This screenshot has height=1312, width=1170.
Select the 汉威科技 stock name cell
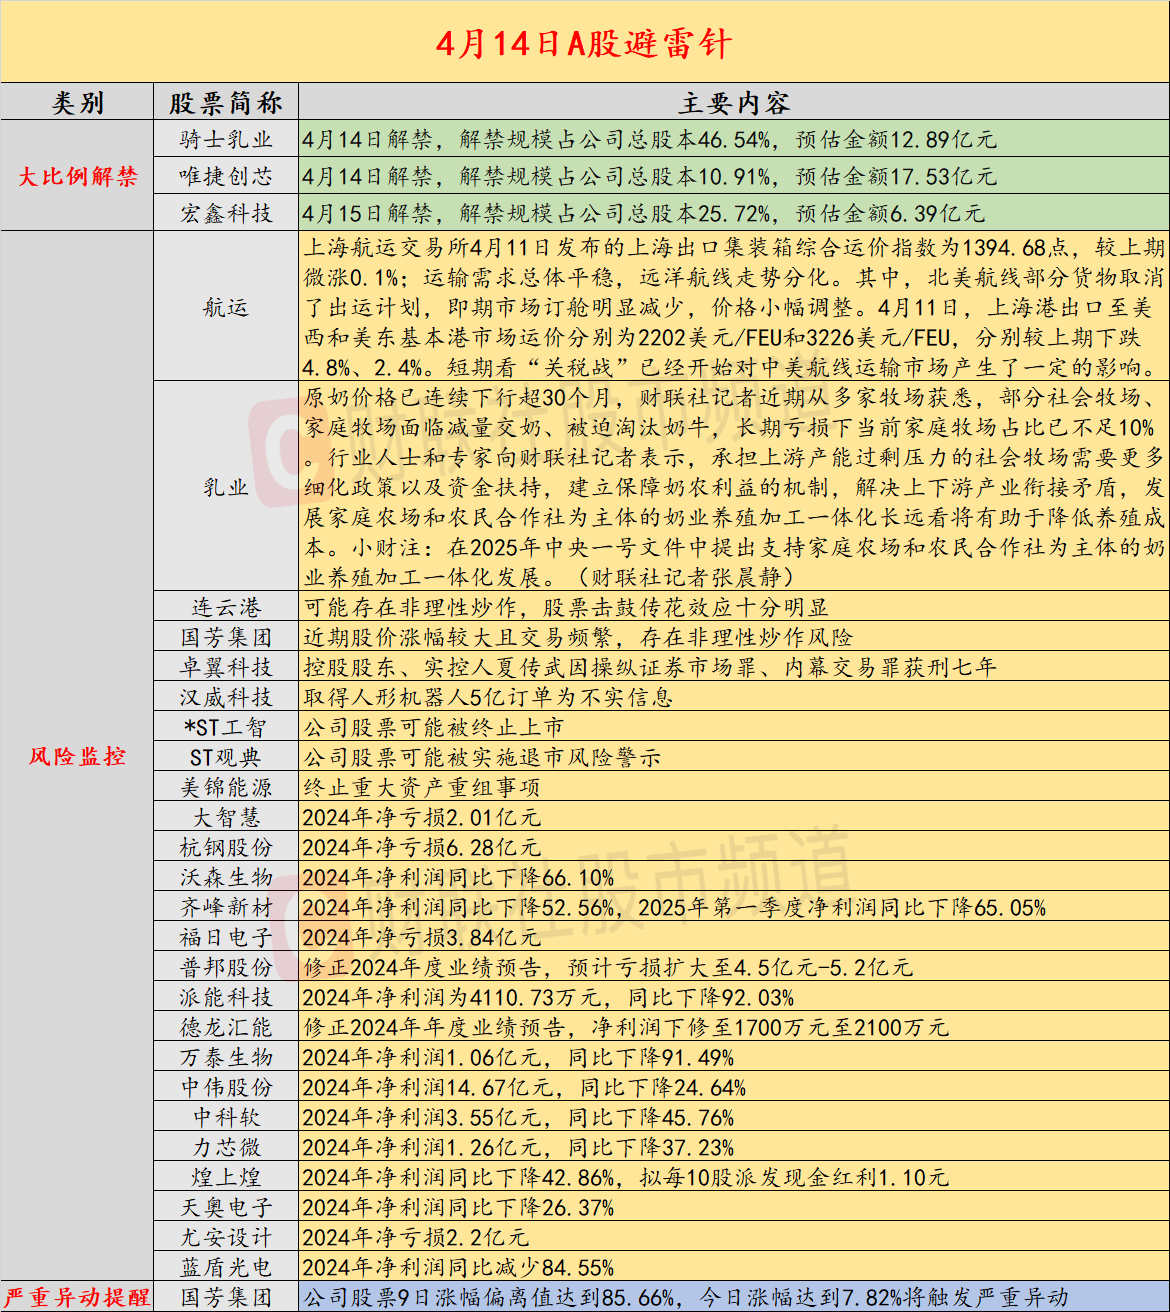(226, 697)
